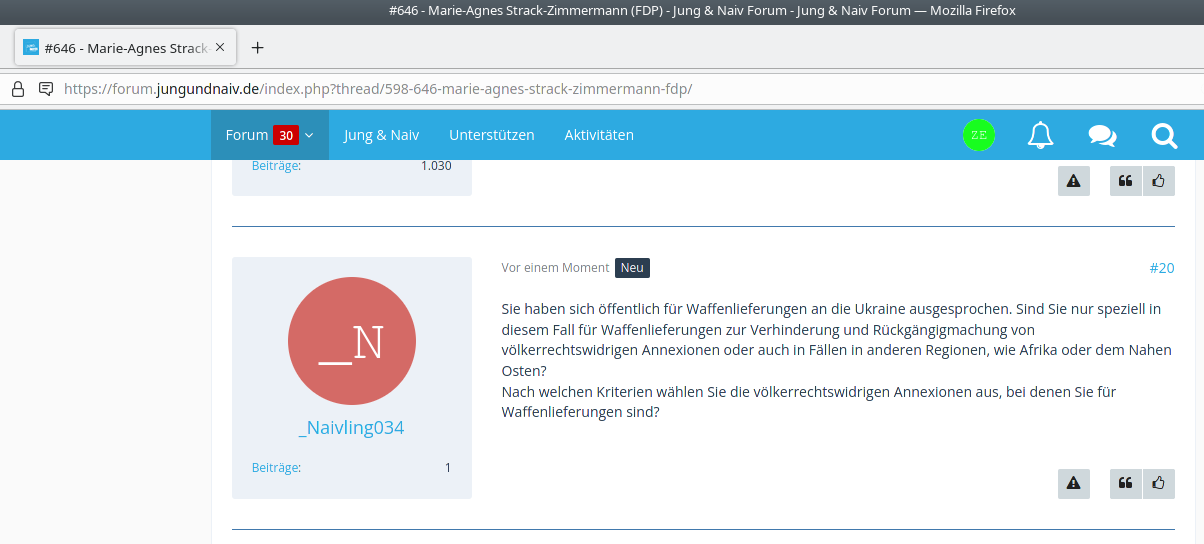Open the conversations speech bubble icon
This screenshot has width=1204, height=544.
coord(1102,135)
